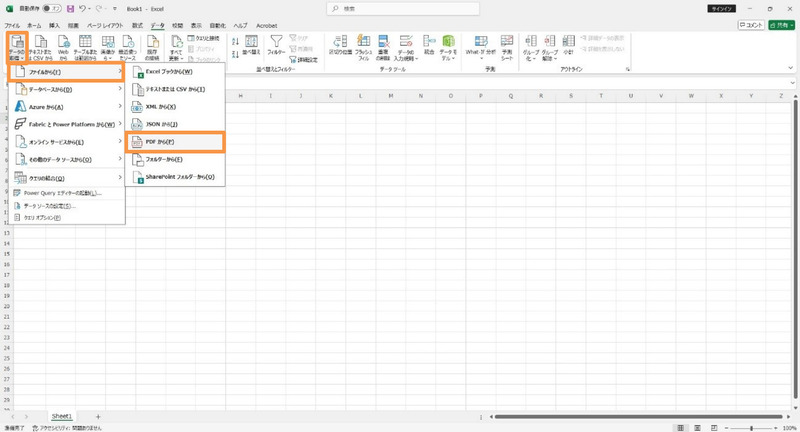Click the green 共有 share button
Image resolution: width=800 pixels, height=432 pixels.
pos(782,25)
